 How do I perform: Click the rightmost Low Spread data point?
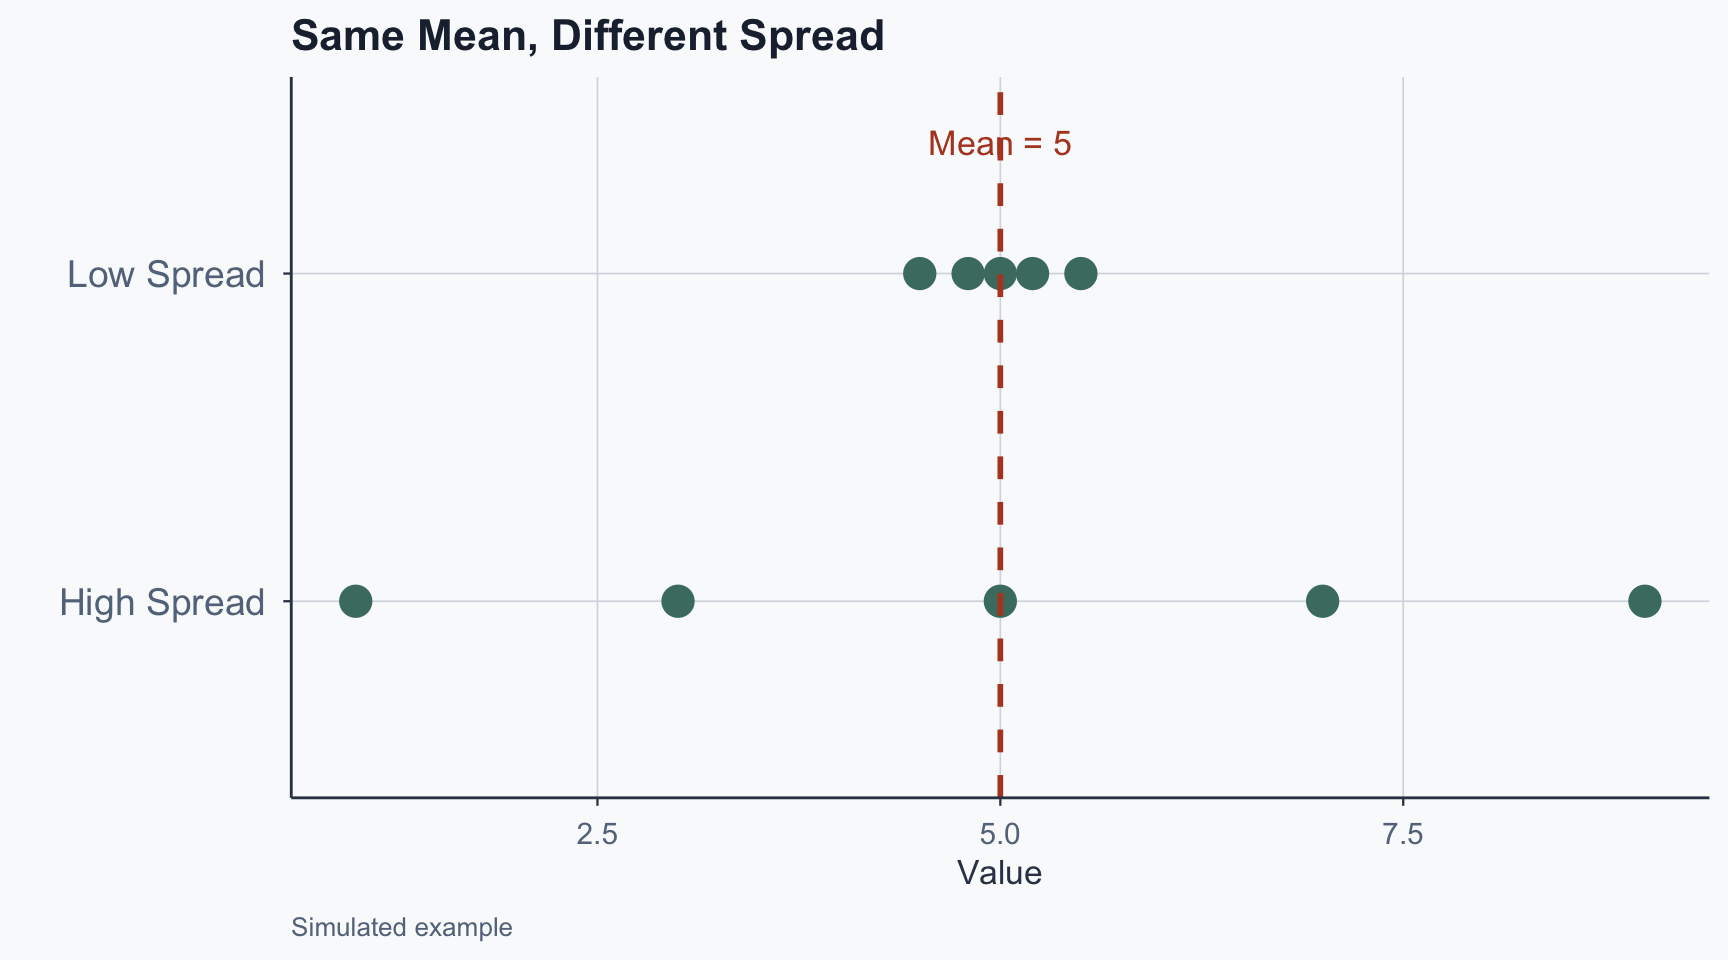point(1081,273)
